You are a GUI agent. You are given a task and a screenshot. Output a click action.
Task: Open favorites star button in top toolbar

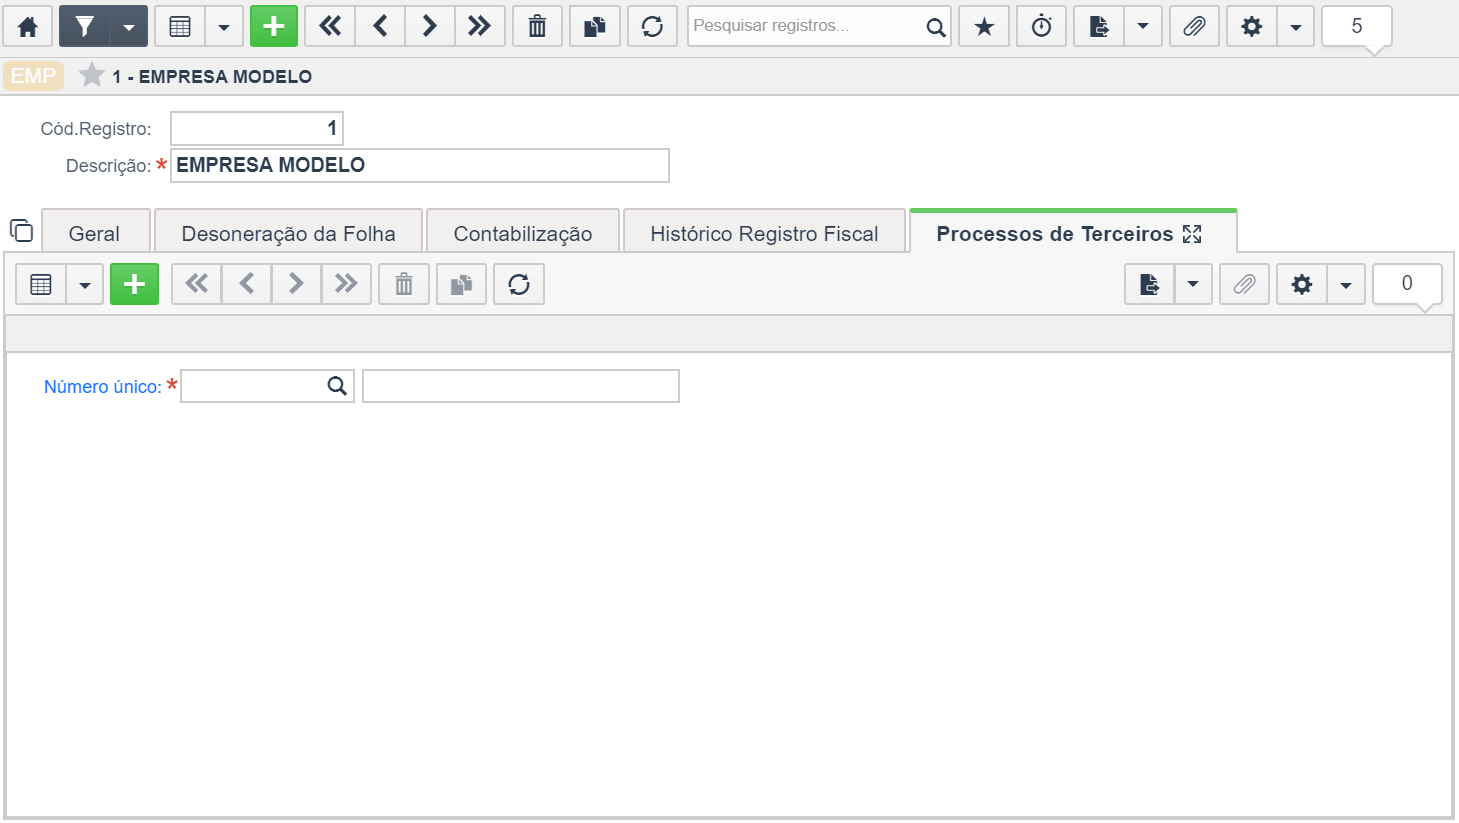pos(984,27)
